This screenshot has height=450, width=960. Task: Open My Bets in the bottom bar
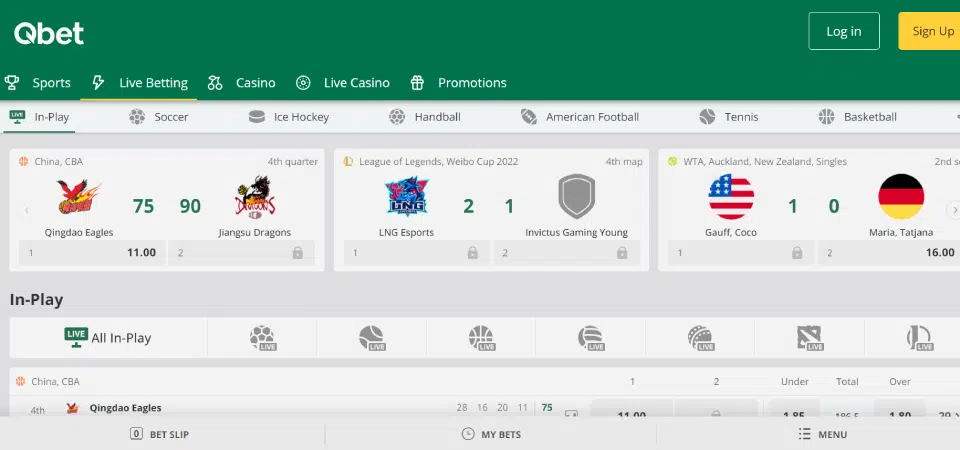[x=491, y=434]
